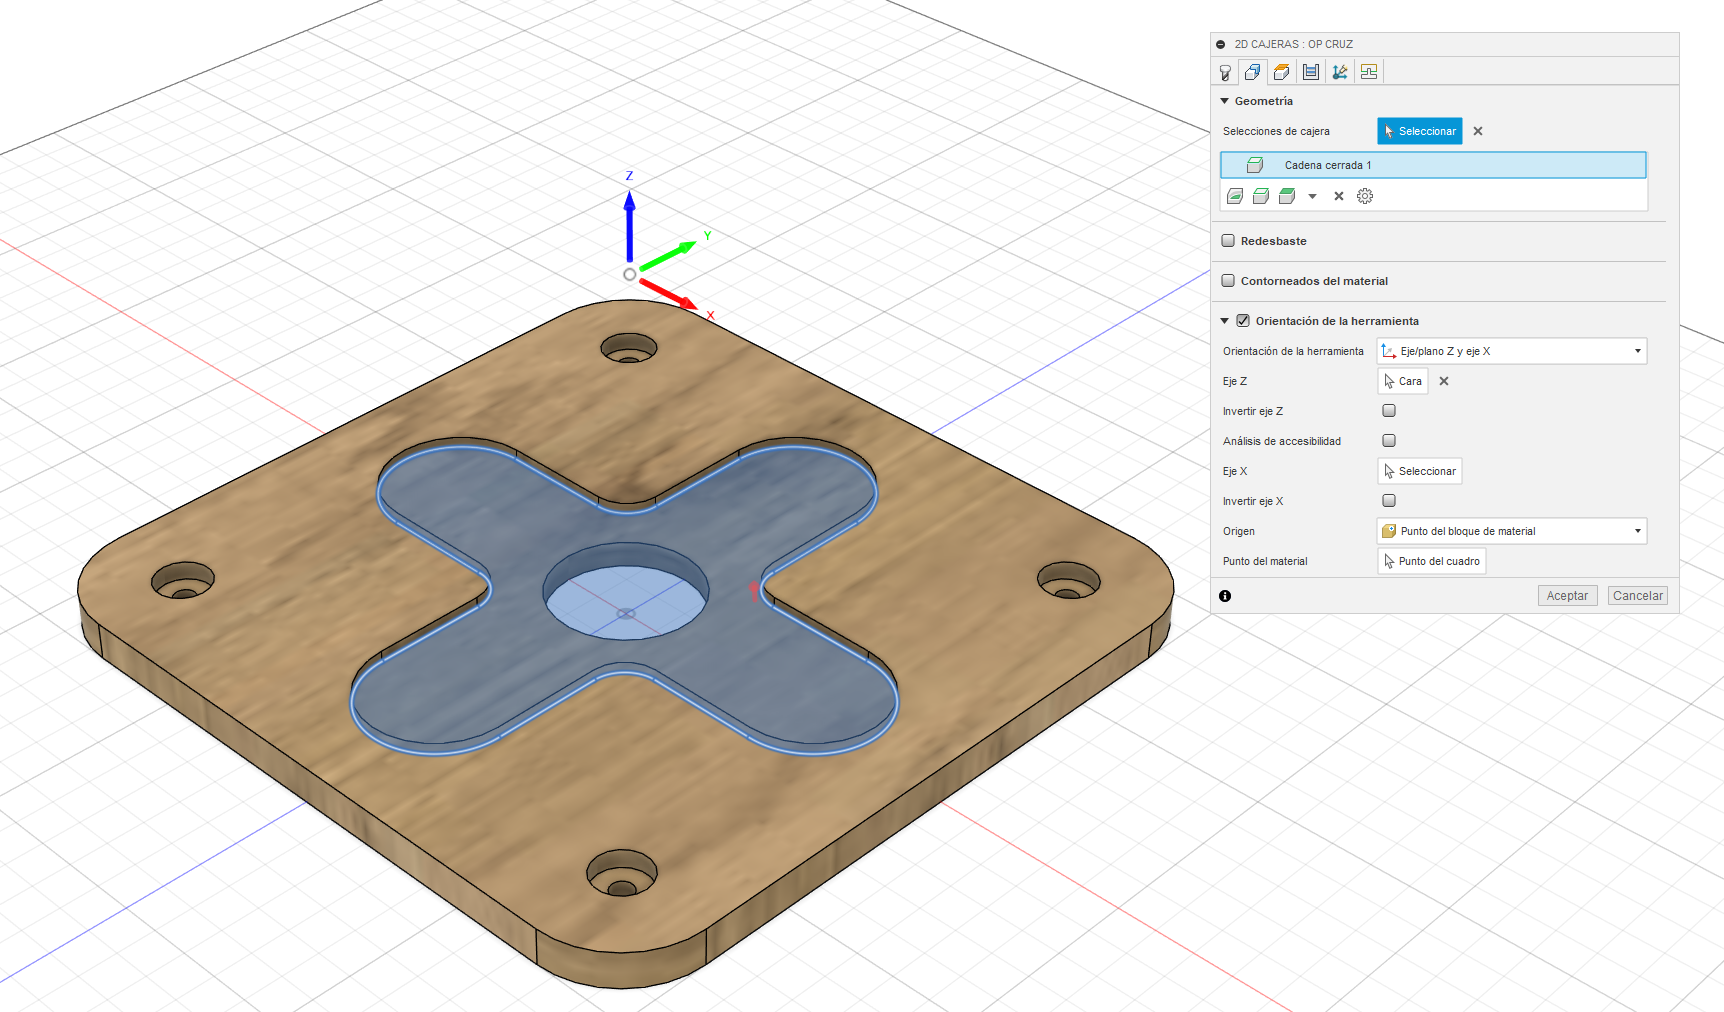Click the cube icon in Cadena cerrada row
The image size is (1724, 1012).
tap(1255, 165)
